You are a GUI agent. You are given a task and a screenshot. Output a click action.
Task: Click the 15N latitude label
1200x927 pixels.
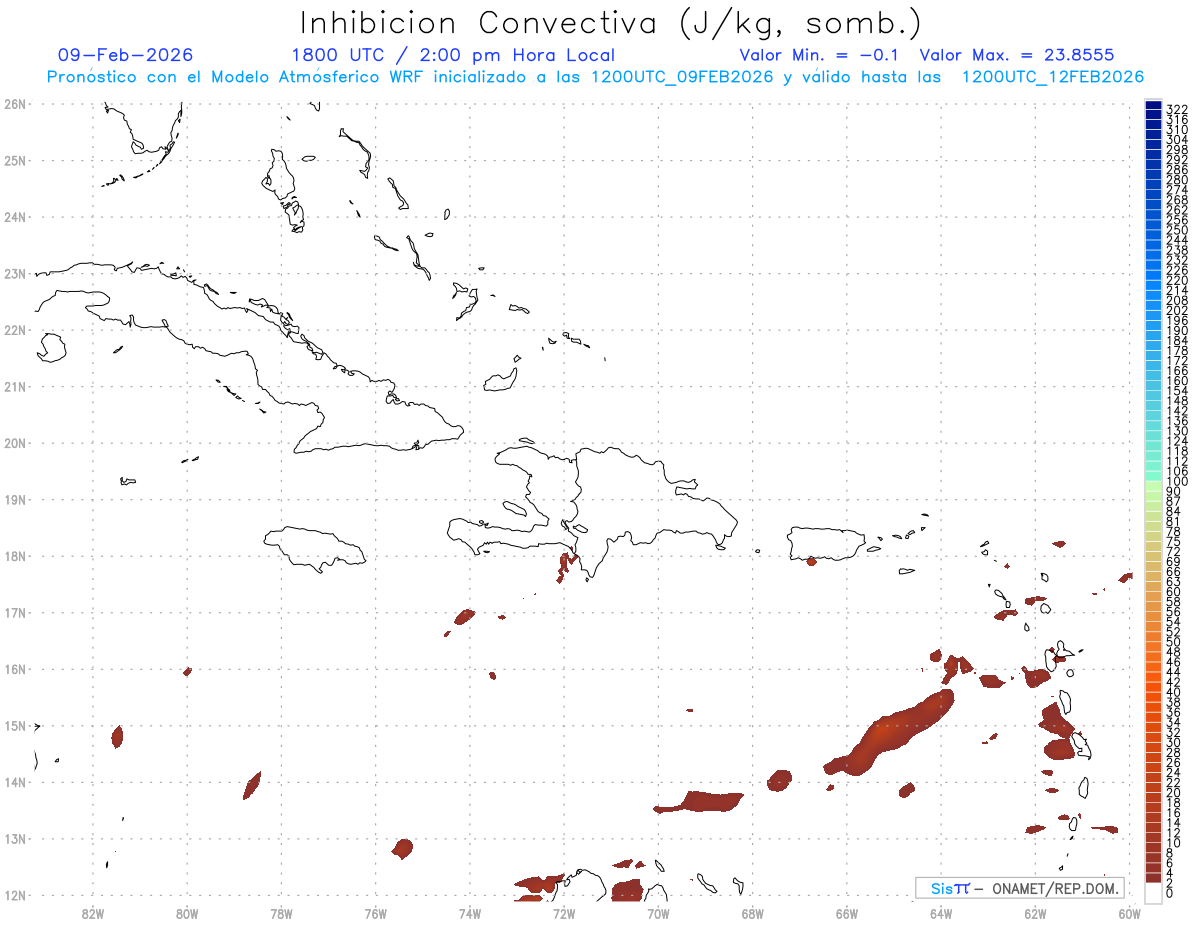tap(14, 725)
